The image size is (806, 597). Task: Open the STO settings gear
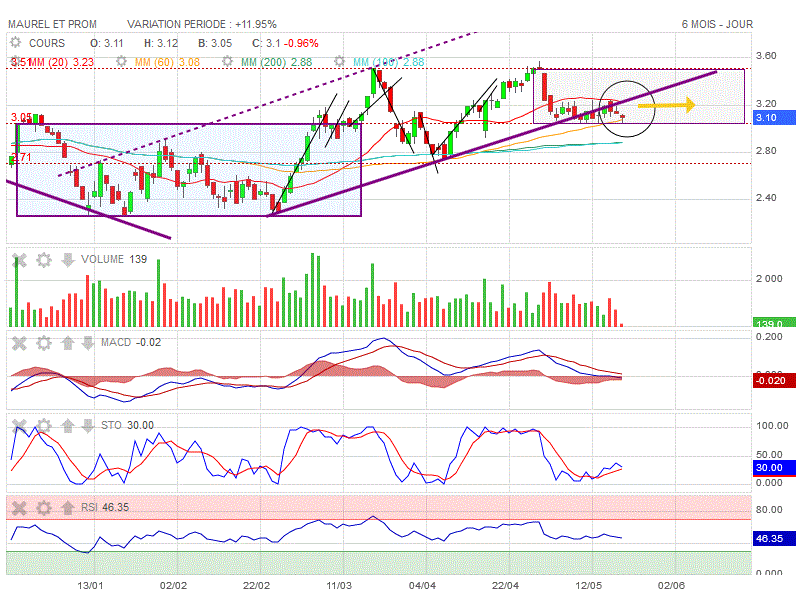coord(44,426)
